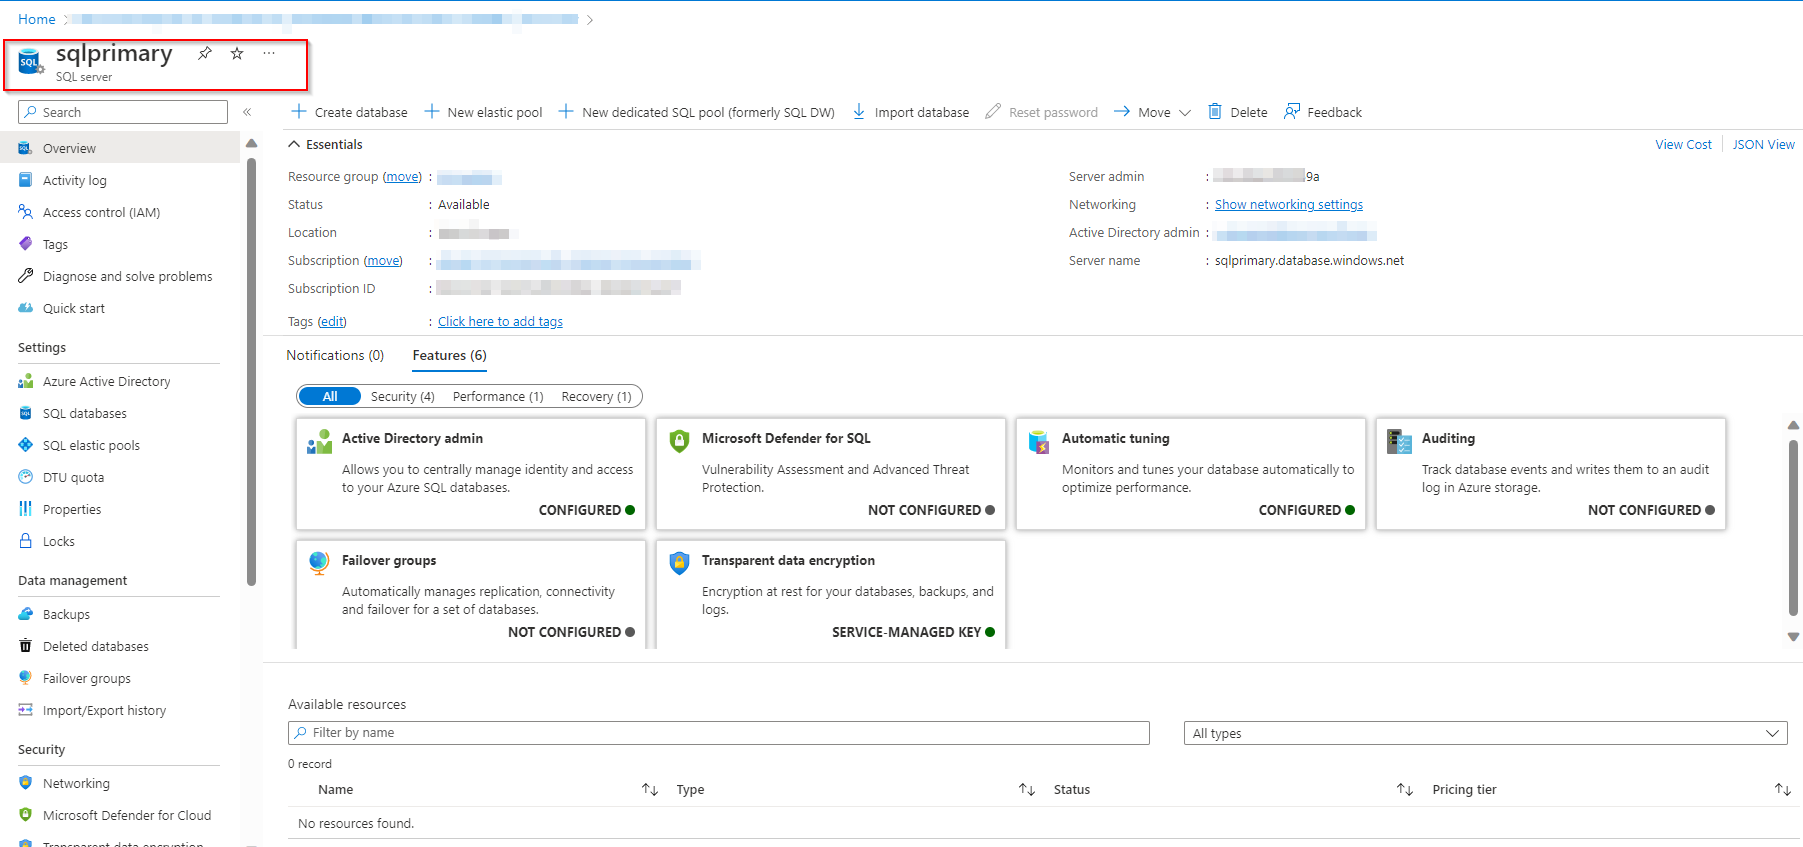Open the All types dropdown

(x=1485, y=733)
